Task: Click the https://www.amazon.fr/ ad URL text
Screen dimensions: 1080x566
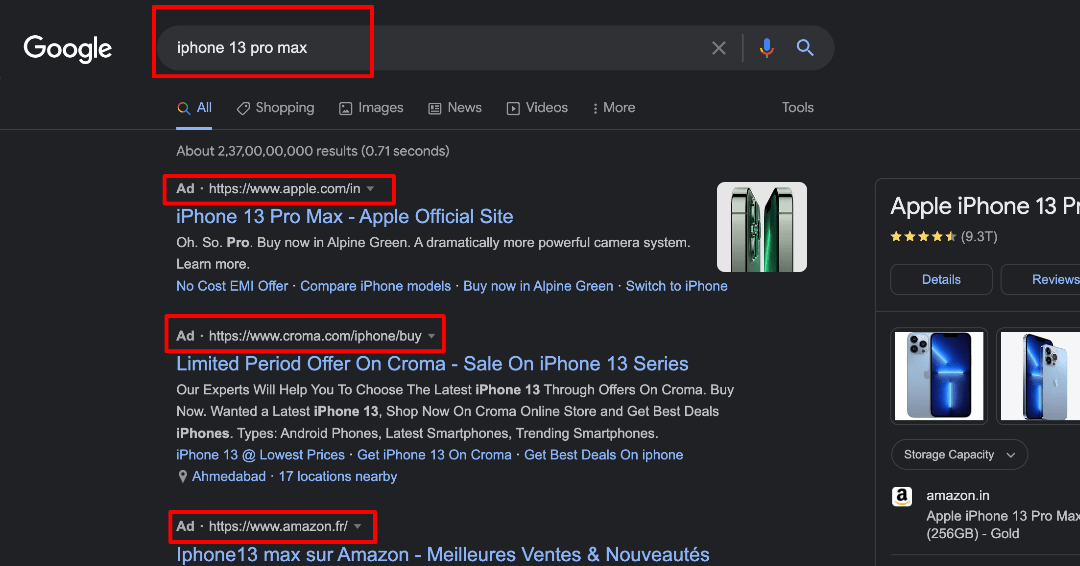Action: click(278, 527)
